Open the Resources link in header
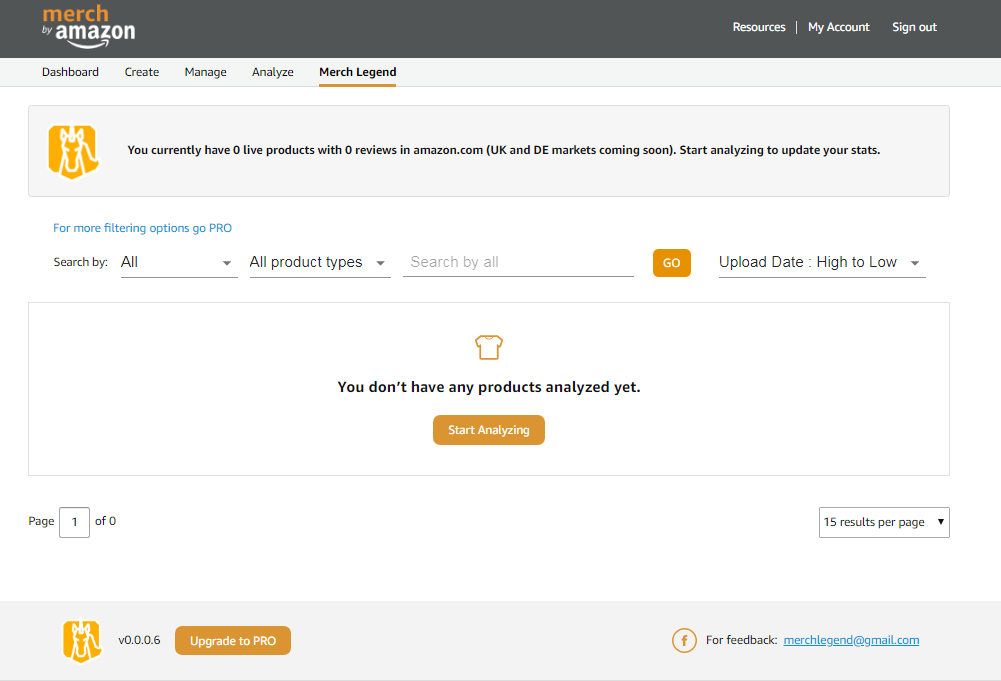This screenshot has height=681, width=1001. click(759, 27)
